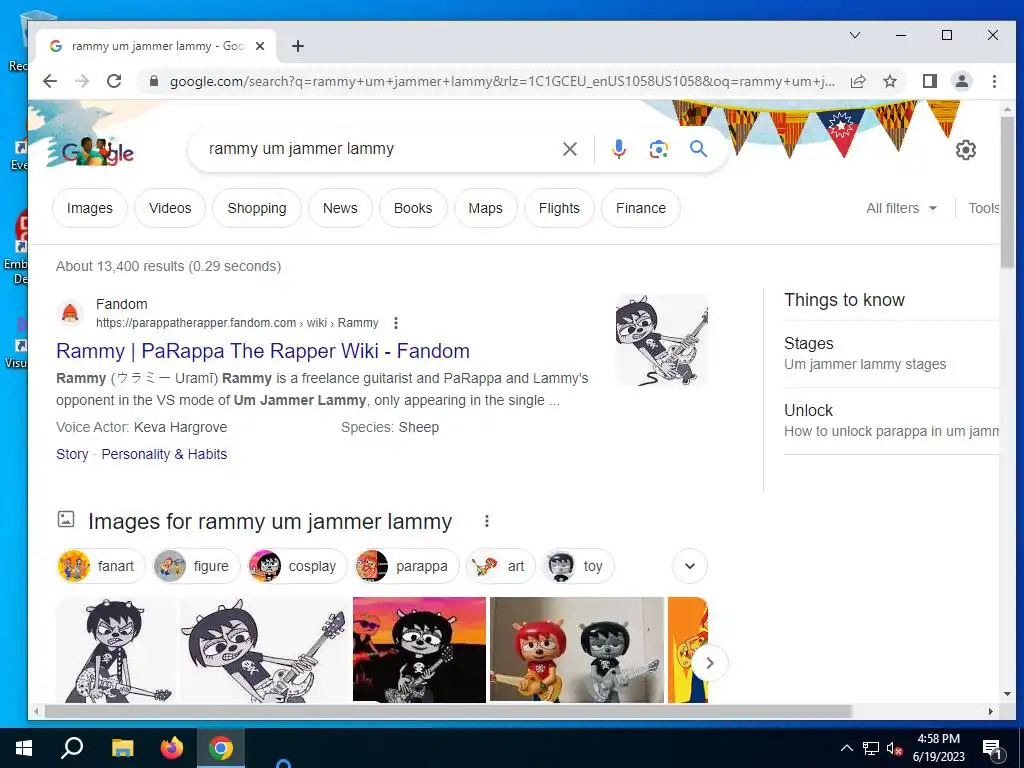Click the address bar URL
Viewport: 1024px width, 768px height.
(502, 82)
